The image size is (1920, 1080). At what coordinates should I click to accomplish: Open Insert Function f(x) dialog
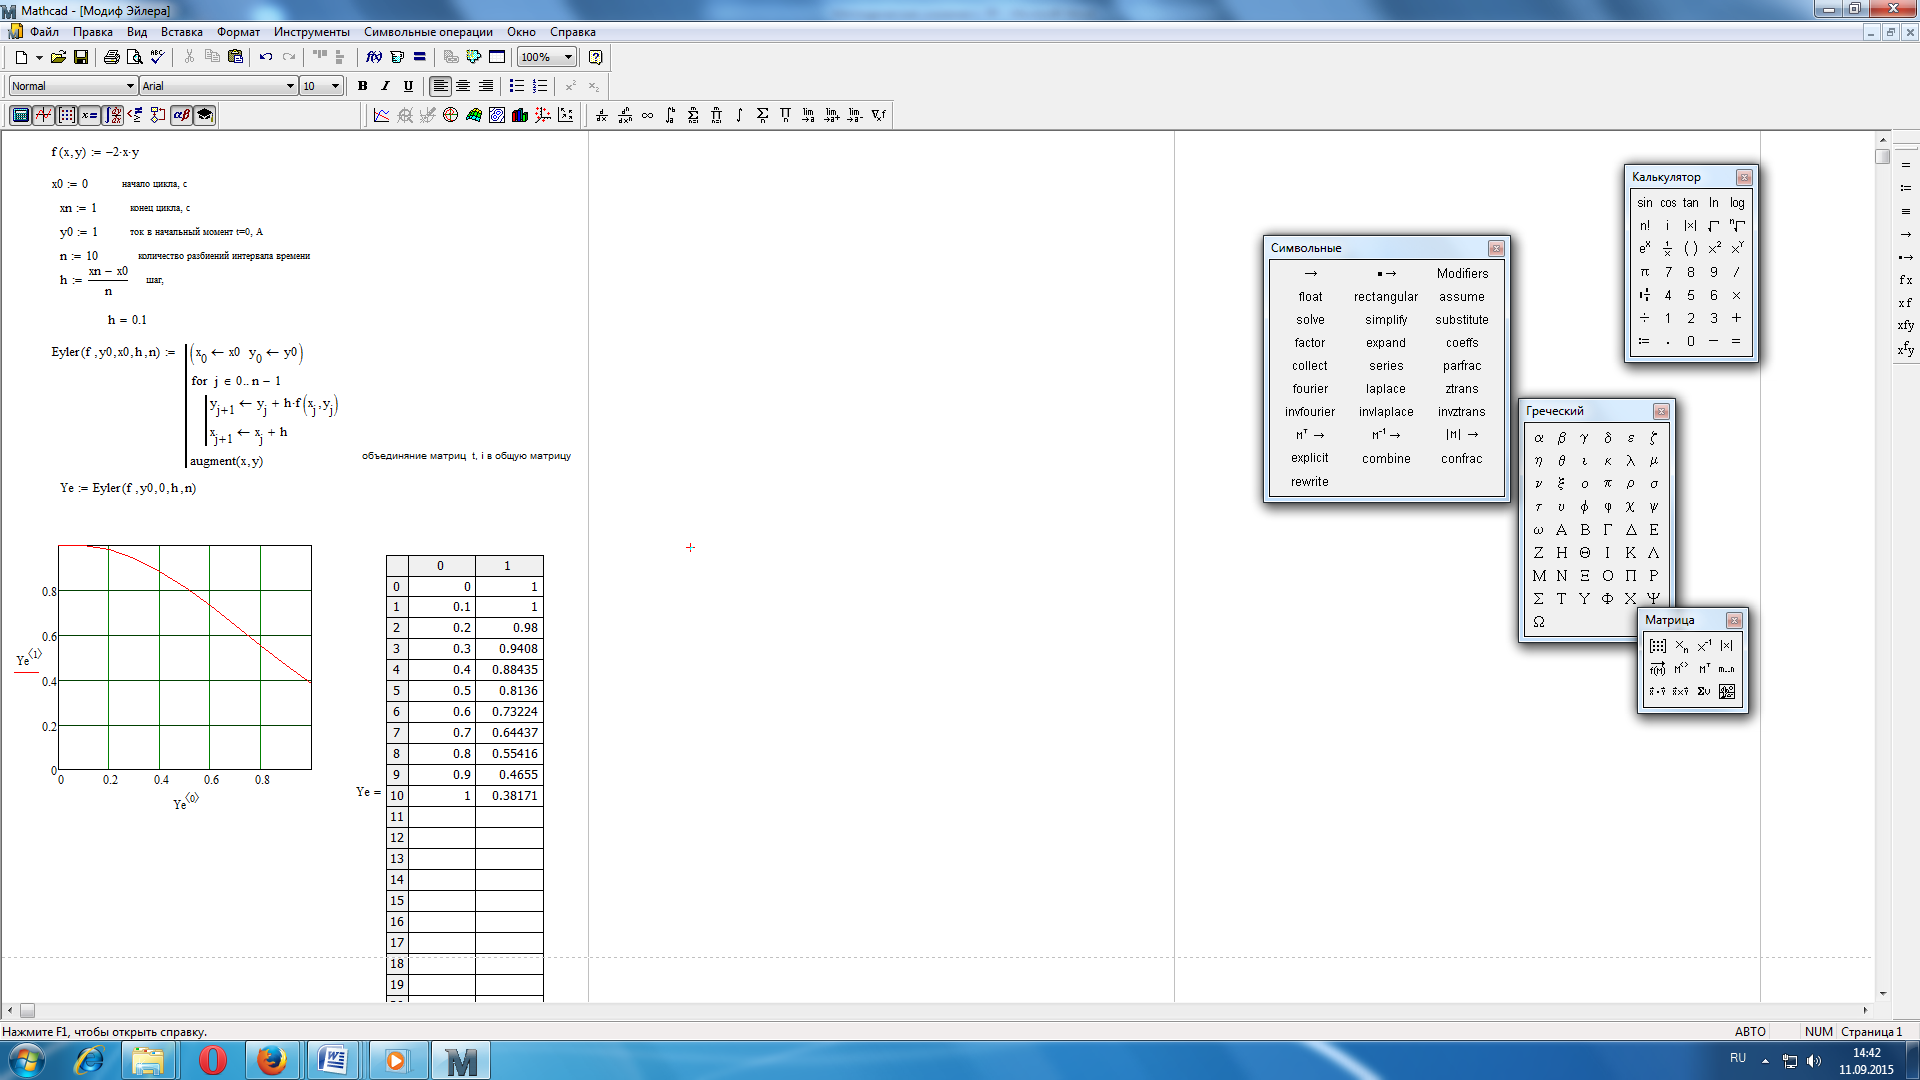(x=374, y=57)
